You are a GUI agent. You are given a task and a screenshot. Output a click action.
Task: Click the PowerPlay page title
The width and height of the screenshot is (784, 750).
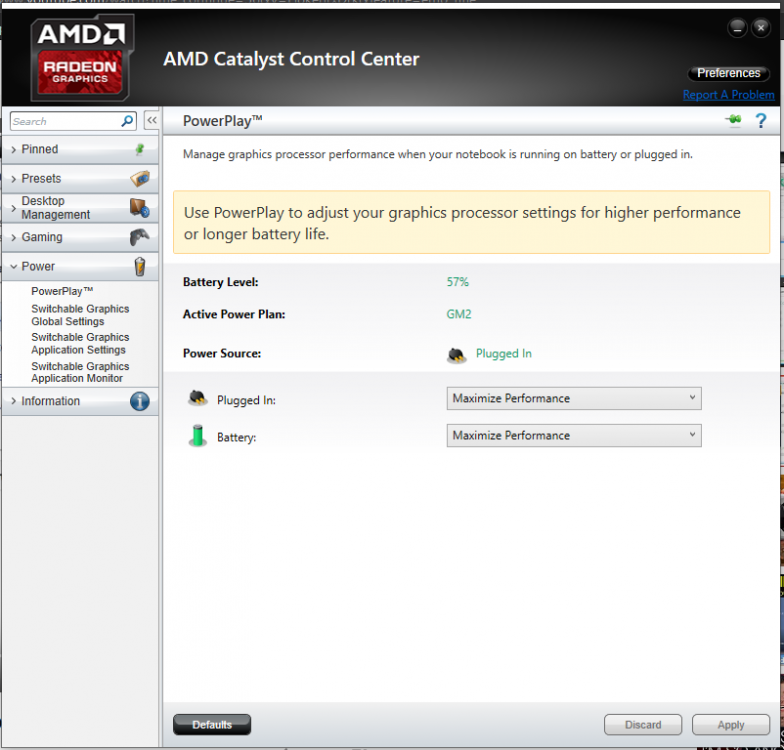click(222, 120)
